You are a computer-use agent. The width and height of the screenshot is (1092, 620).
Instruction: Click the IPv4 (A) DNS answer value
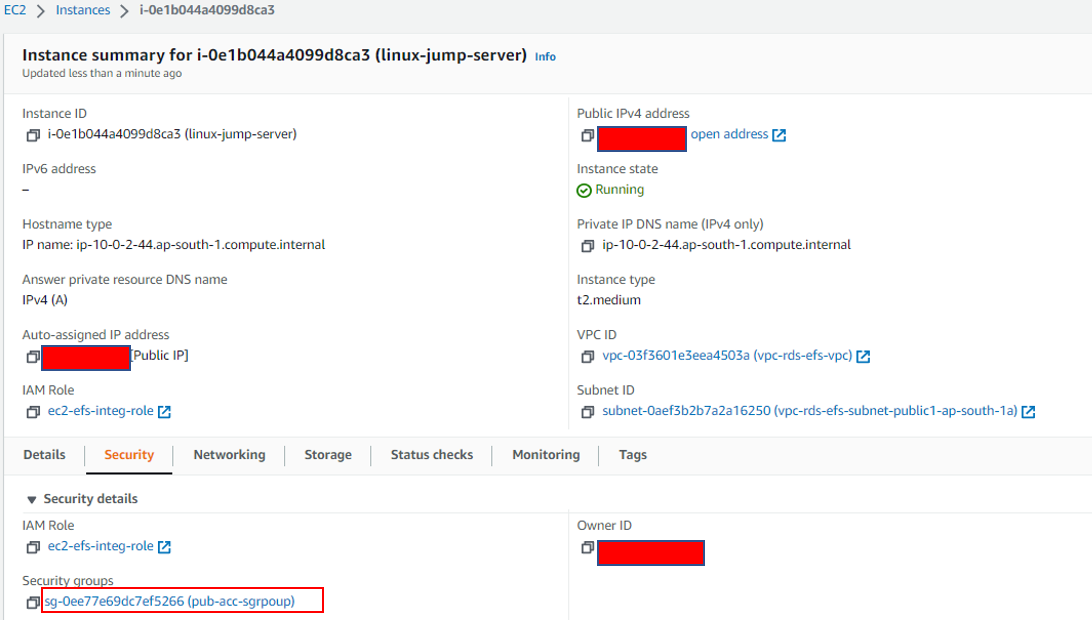point(45,300)
